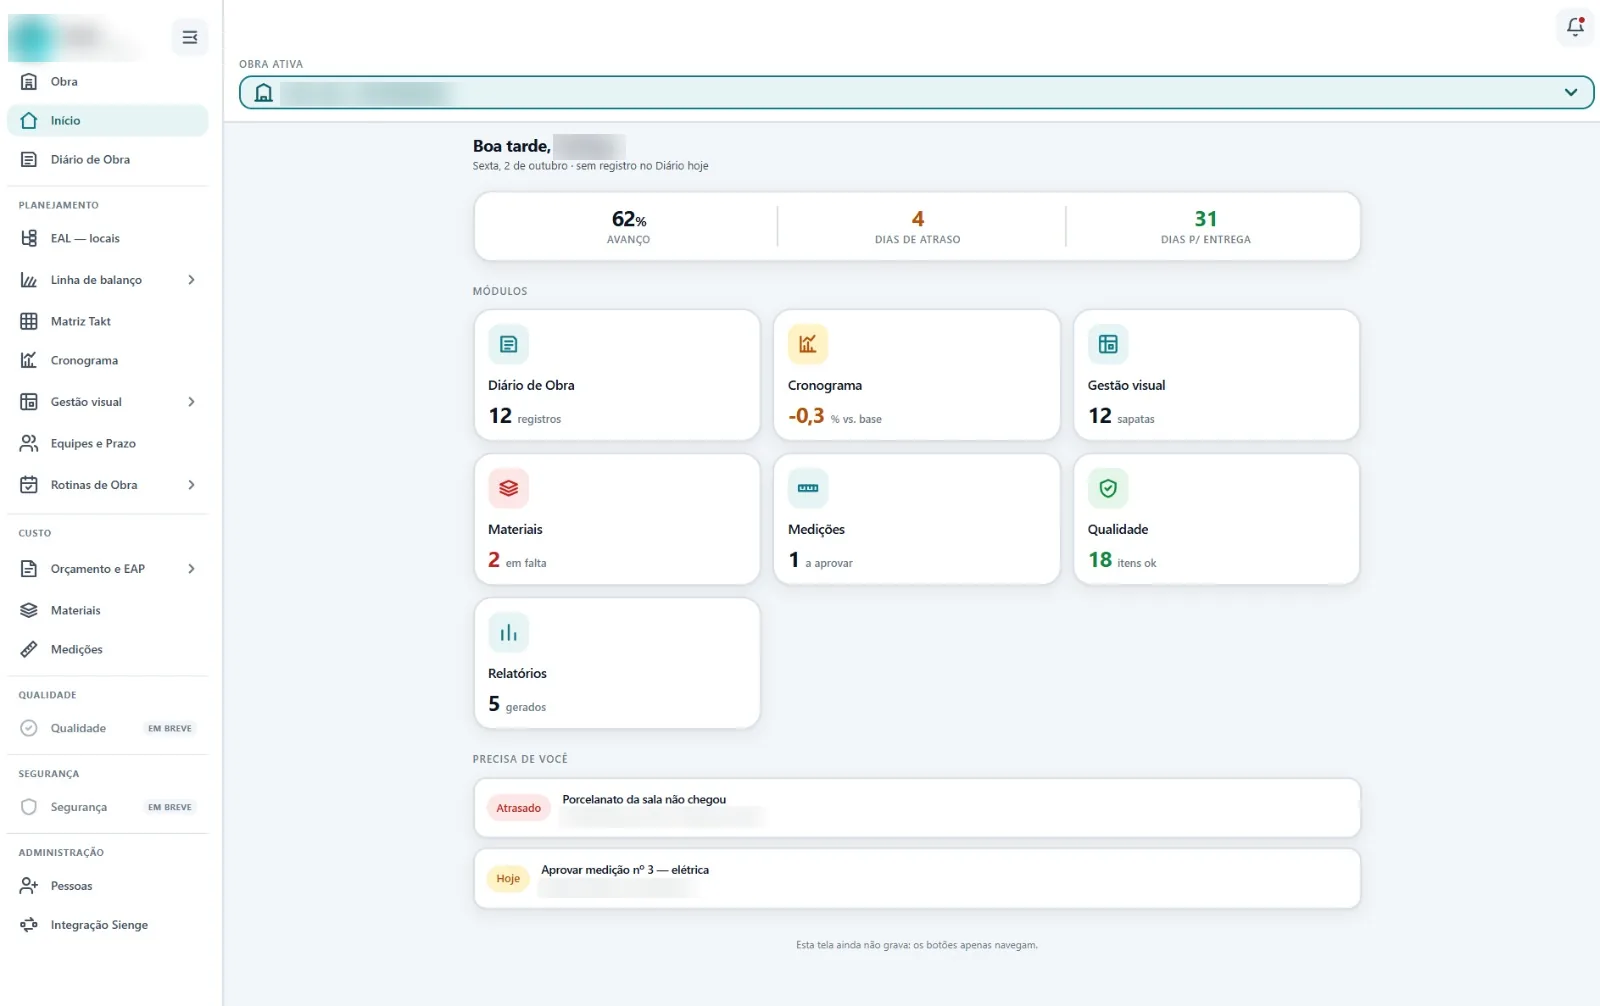The image size is (1600, 1006).
Task: Expand Rotinas de Obra submenu
Action: 191,485
